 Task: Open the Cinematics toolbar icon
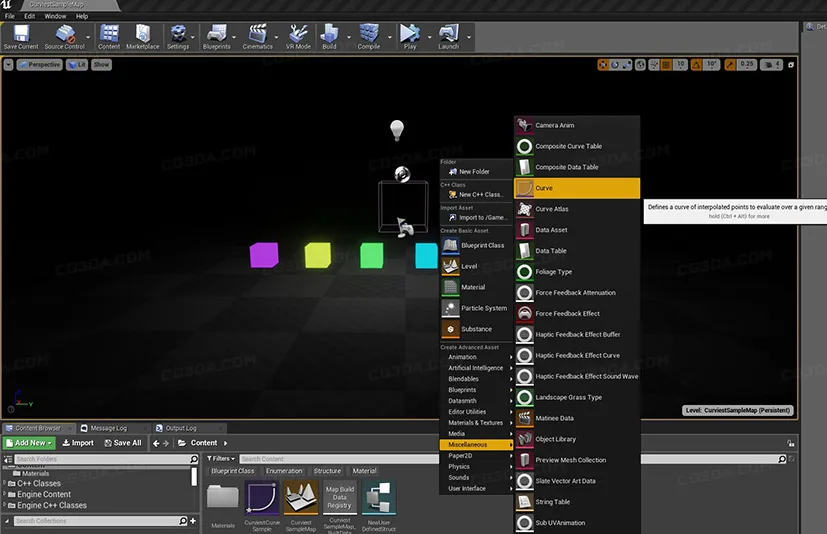[257, 36]
